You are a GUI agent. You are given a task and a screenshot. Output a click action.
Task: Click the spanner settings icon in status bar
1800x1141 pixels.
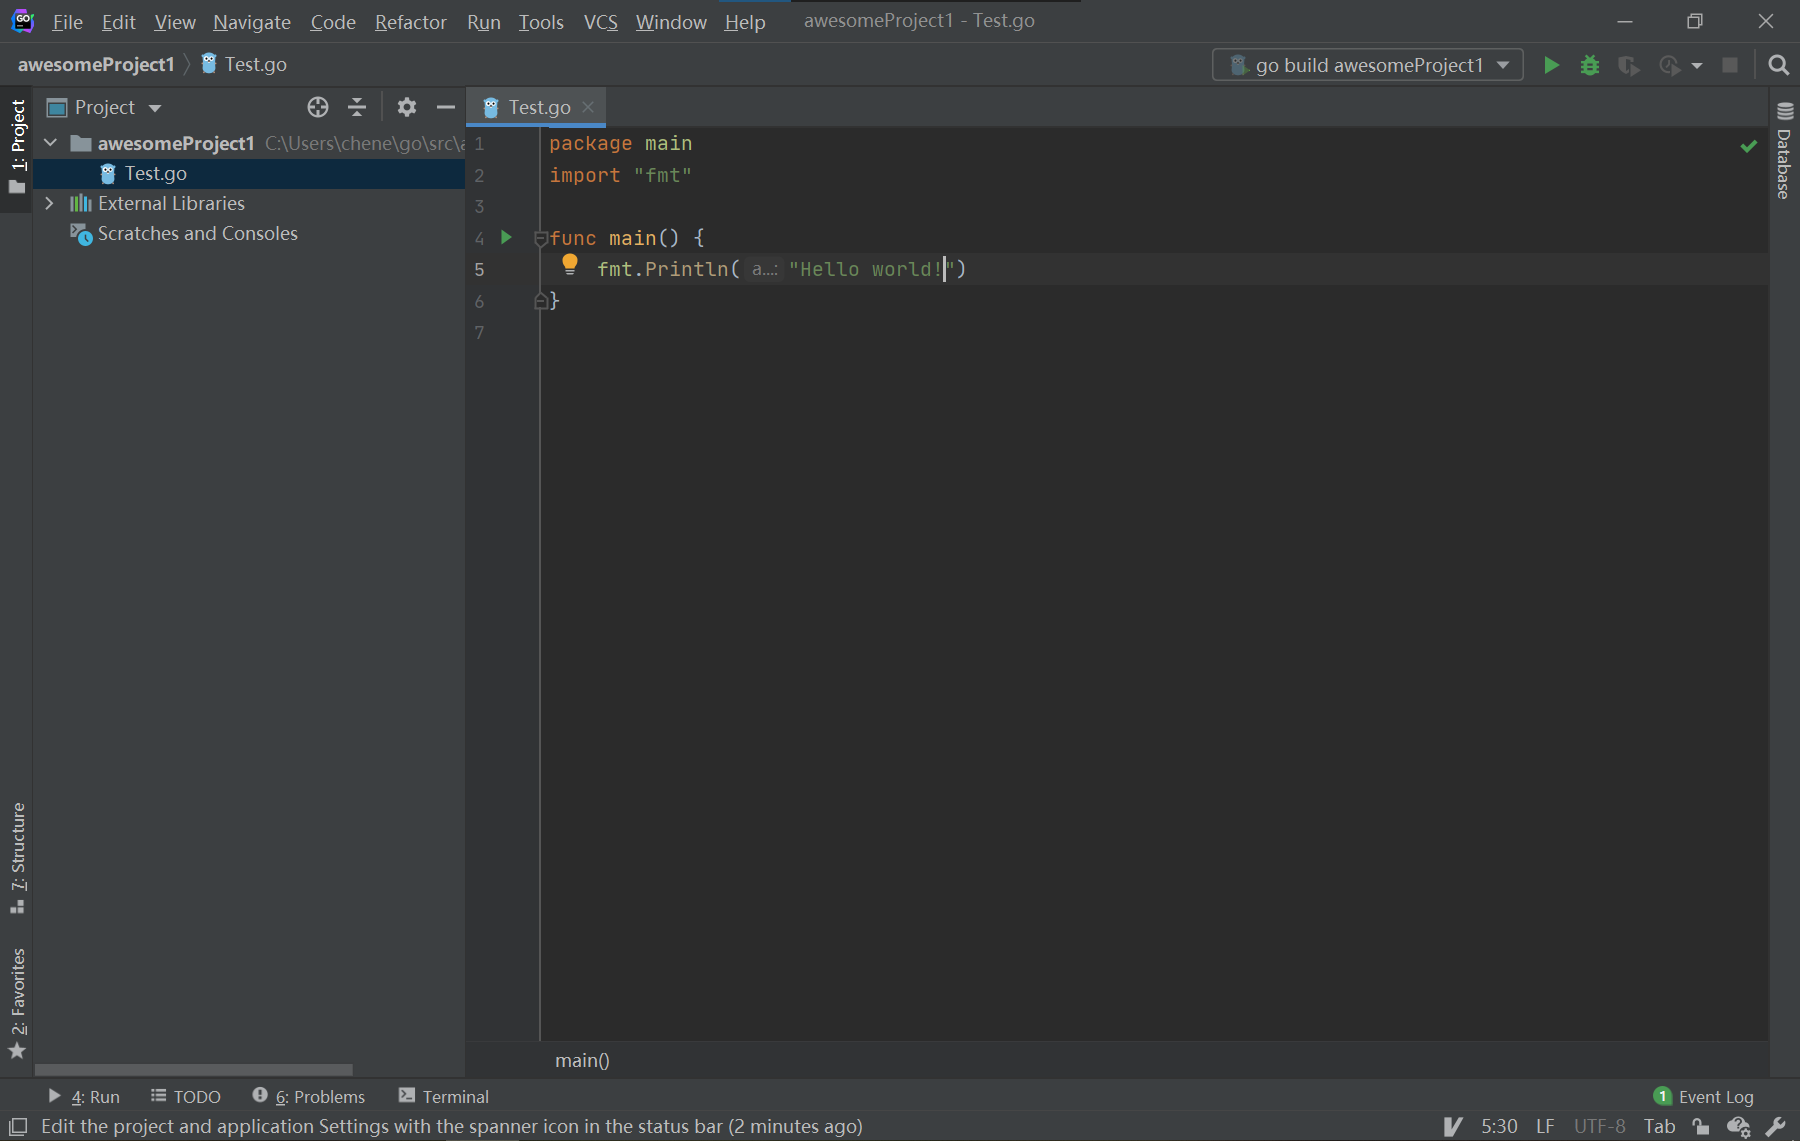(x=1776, y=1126)
